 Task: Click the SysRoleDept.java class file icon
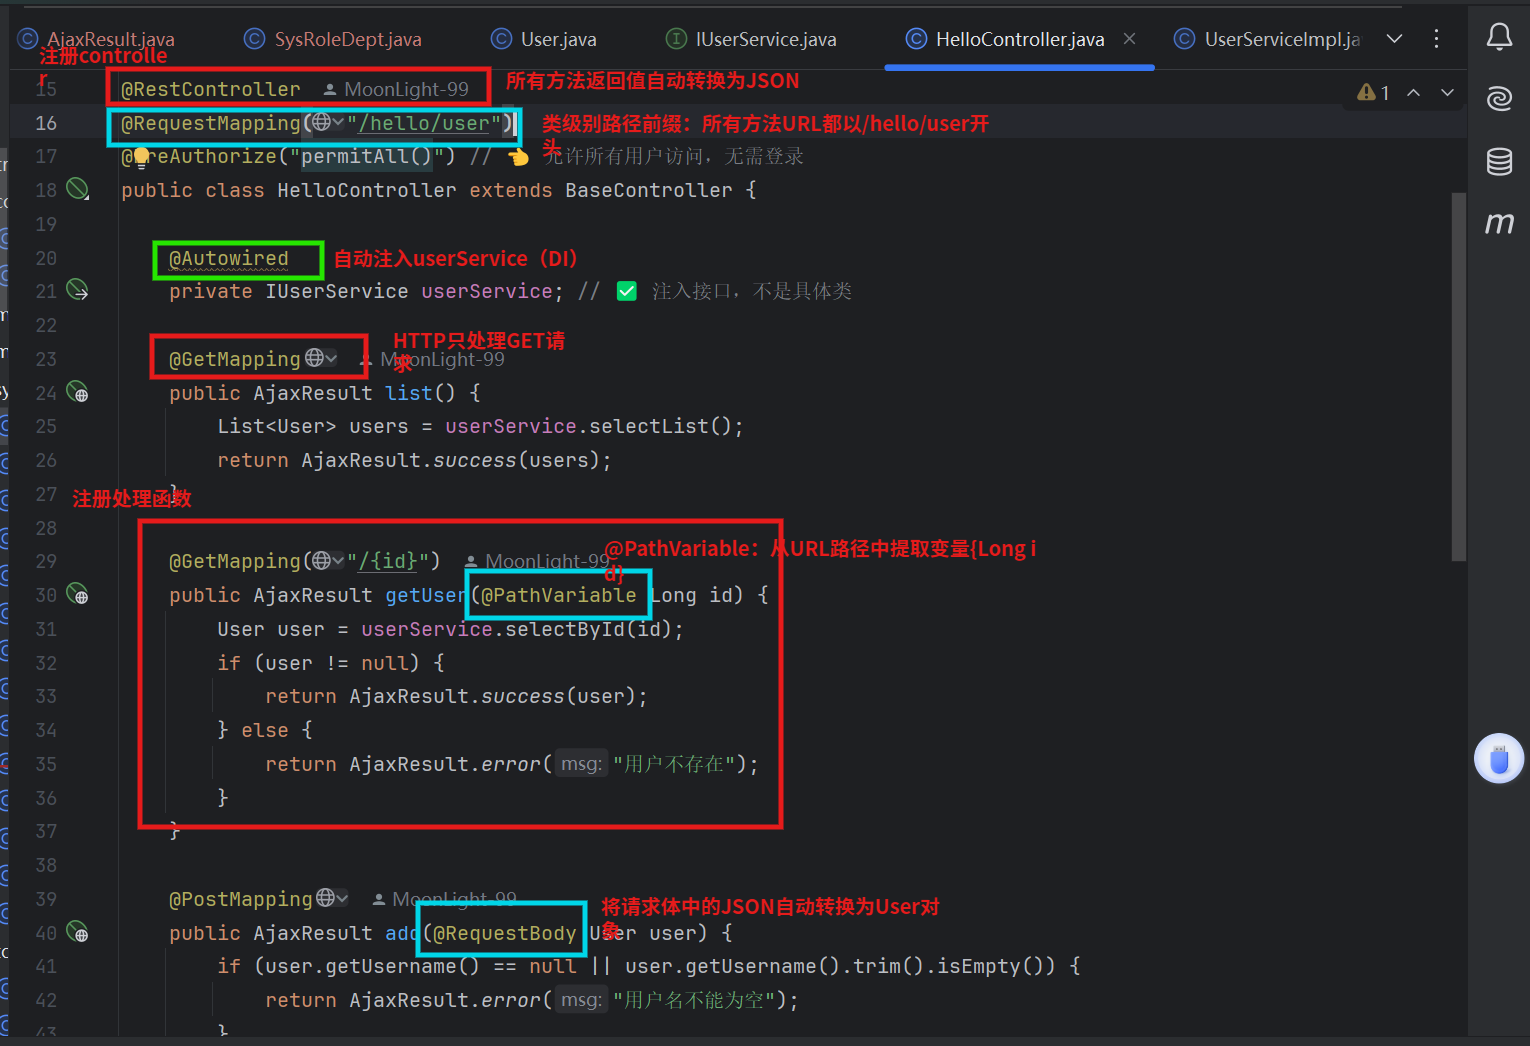(x=255, y=38)
